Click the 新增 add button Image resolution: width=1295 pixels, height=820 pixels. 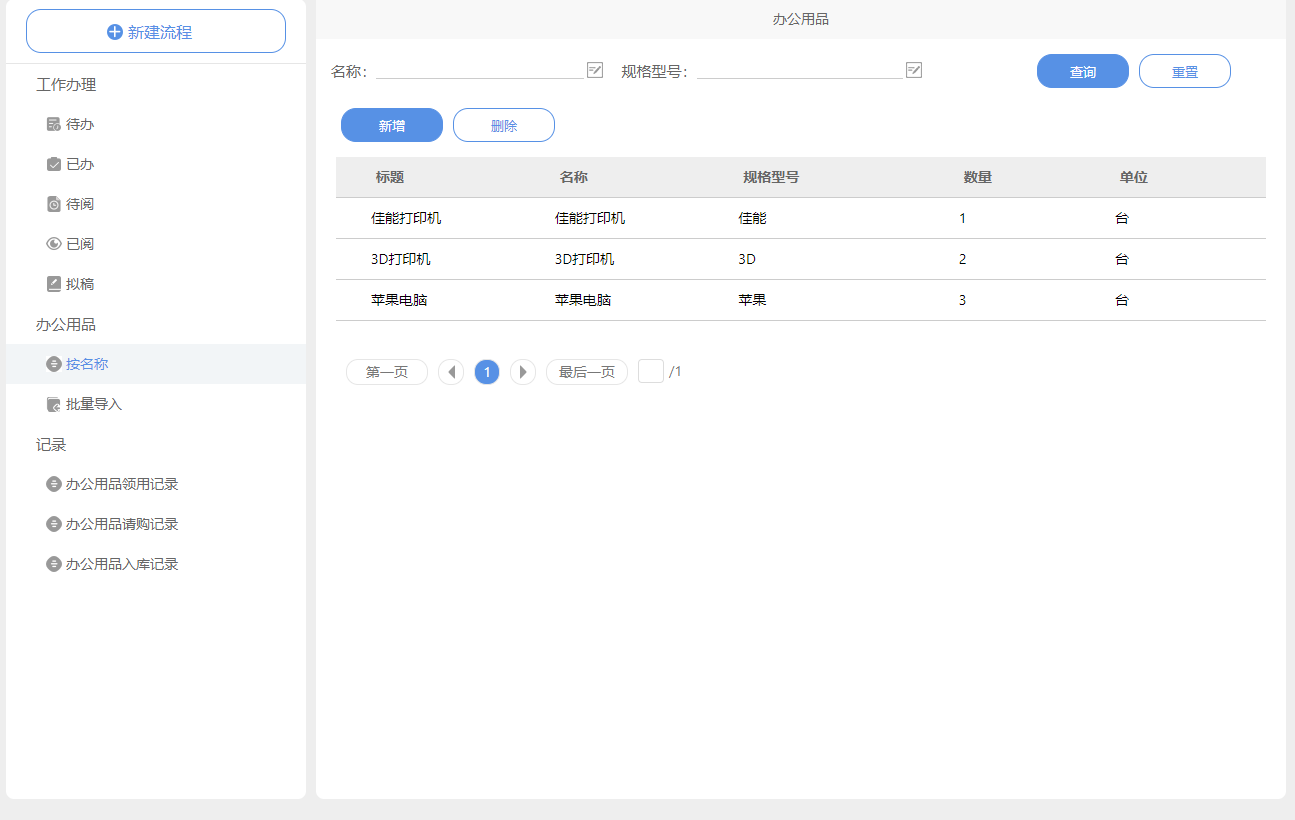392,125
